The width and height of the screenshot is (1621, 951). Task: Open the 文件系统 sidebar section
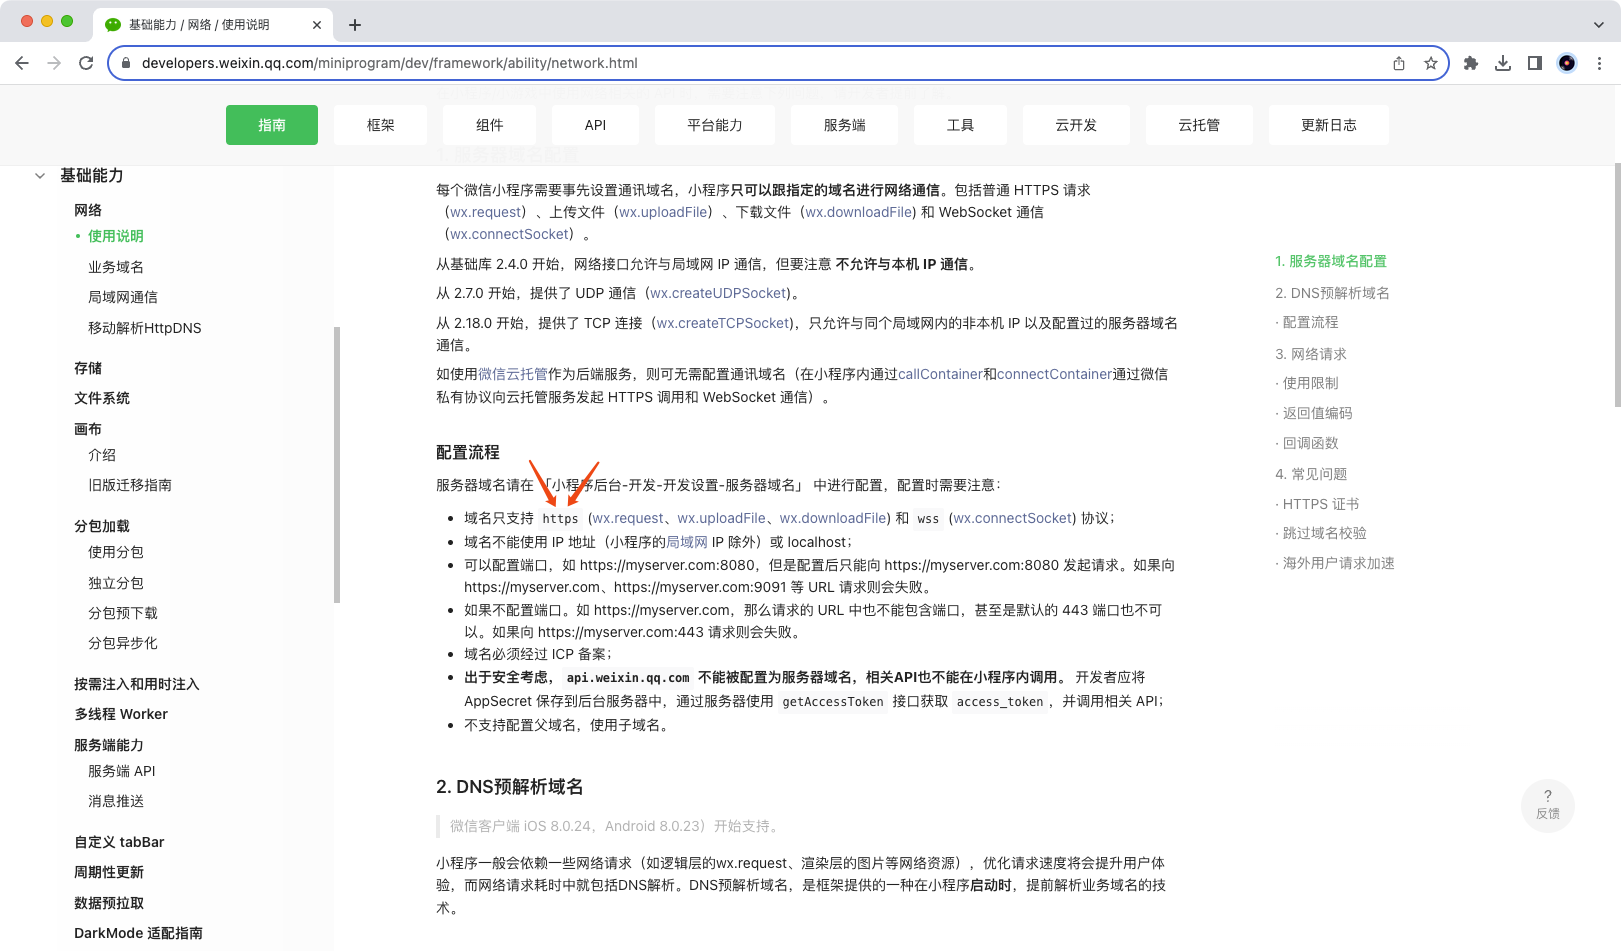pyautogui.click(x=102, y=398)
